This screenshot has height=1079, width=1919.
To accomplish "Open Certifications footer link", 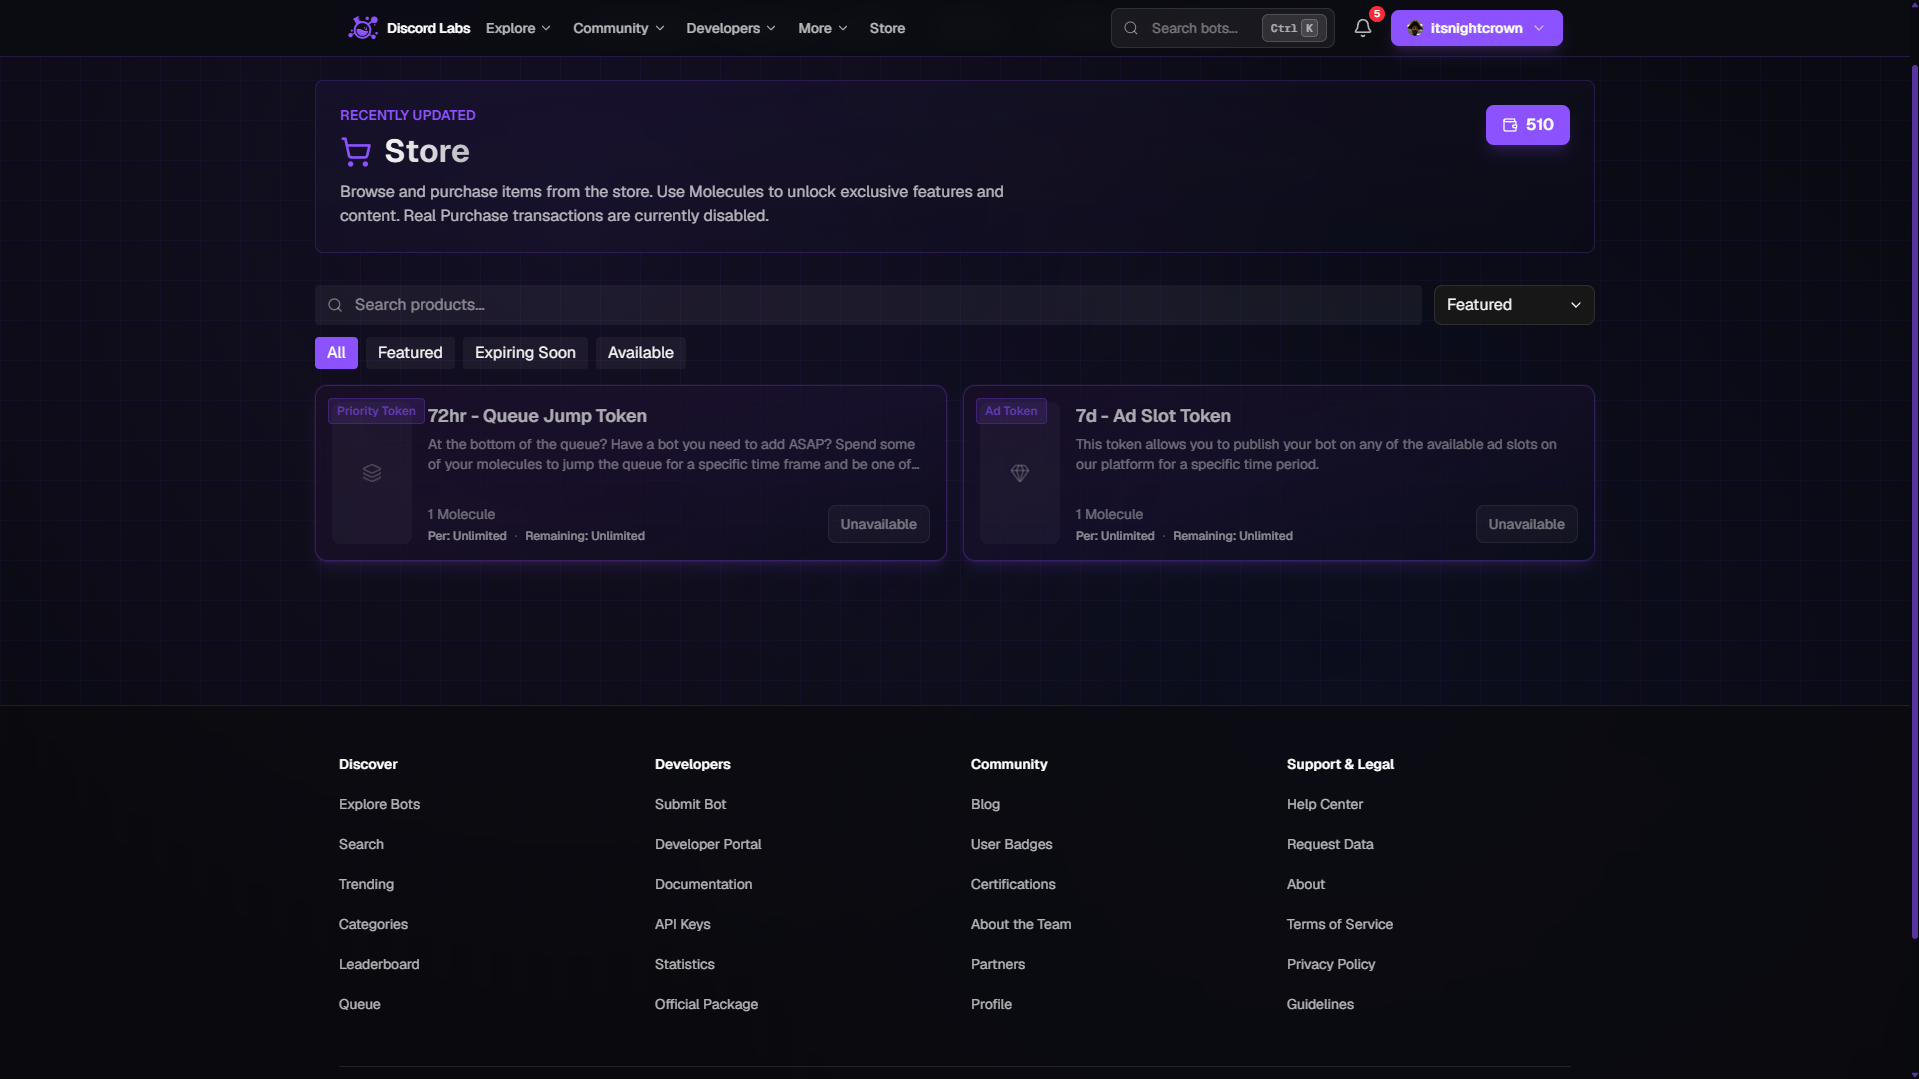I will tap(1013, 884).
